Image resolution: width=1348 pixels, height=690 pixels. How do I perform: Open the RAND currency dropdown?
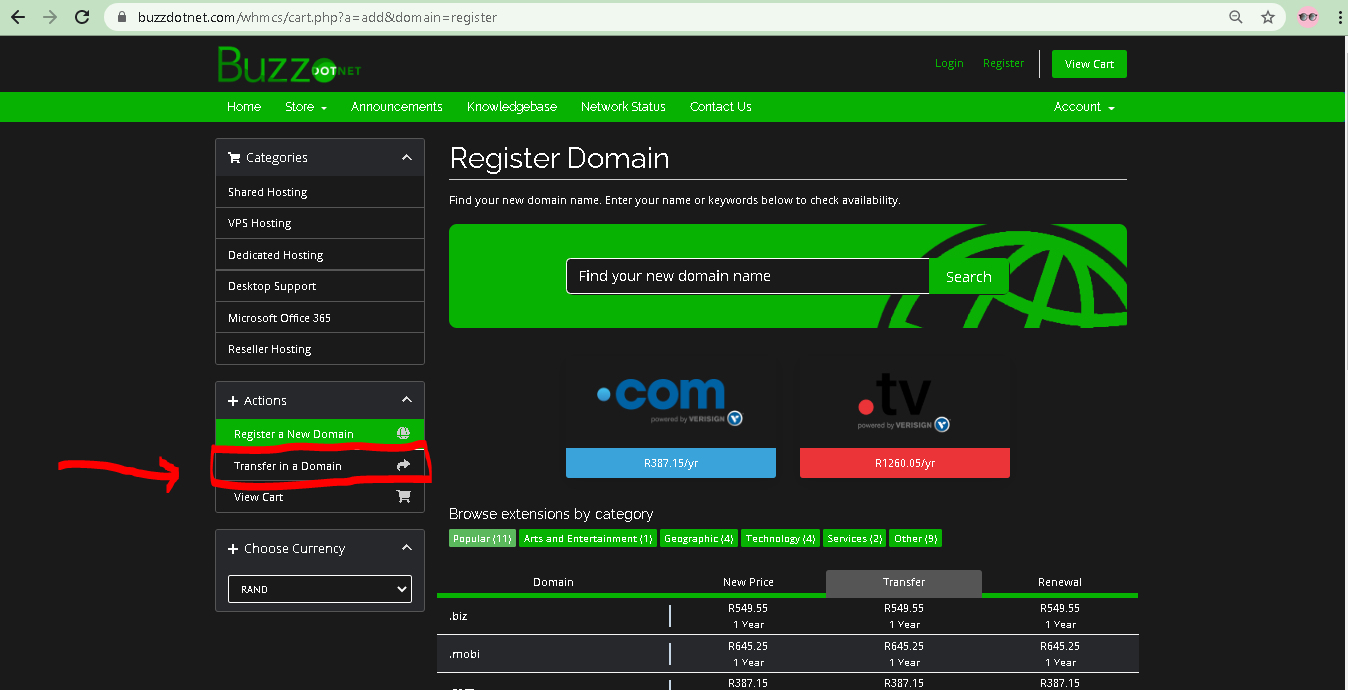click(x=320, y=589)
